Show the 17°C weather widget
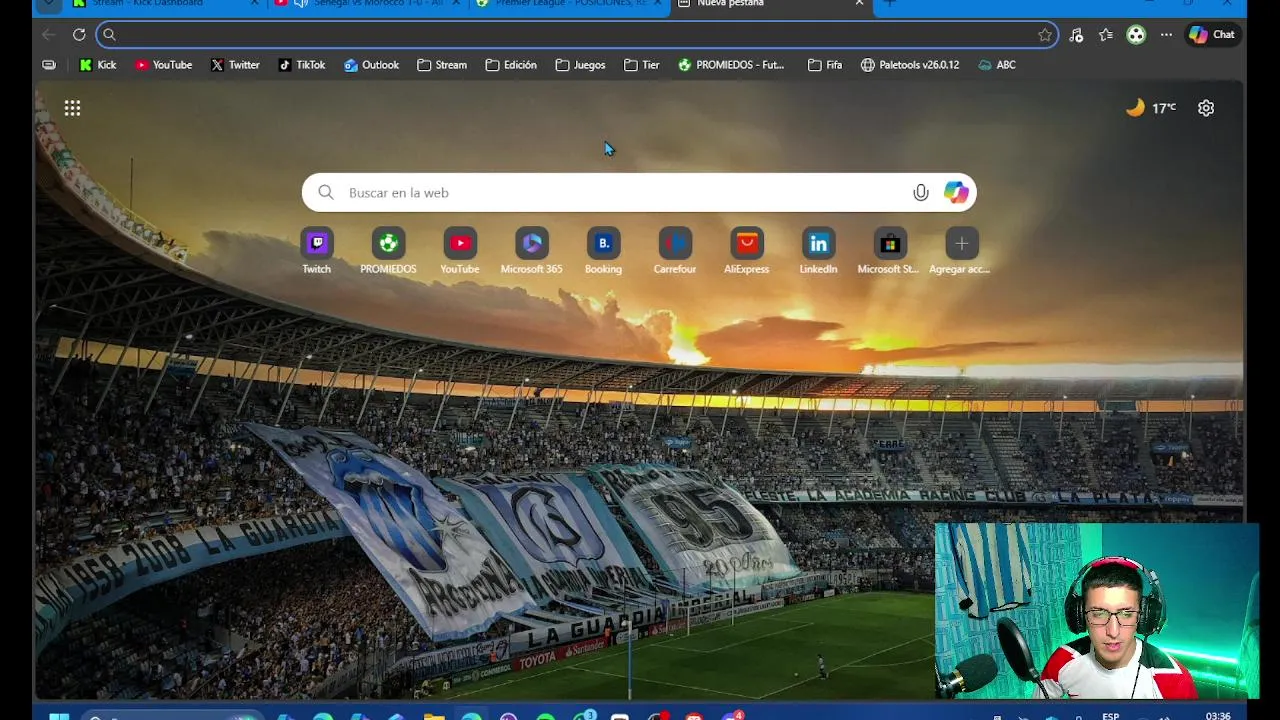Viewport: 1280px width, 720px height. coord(1151,108)
